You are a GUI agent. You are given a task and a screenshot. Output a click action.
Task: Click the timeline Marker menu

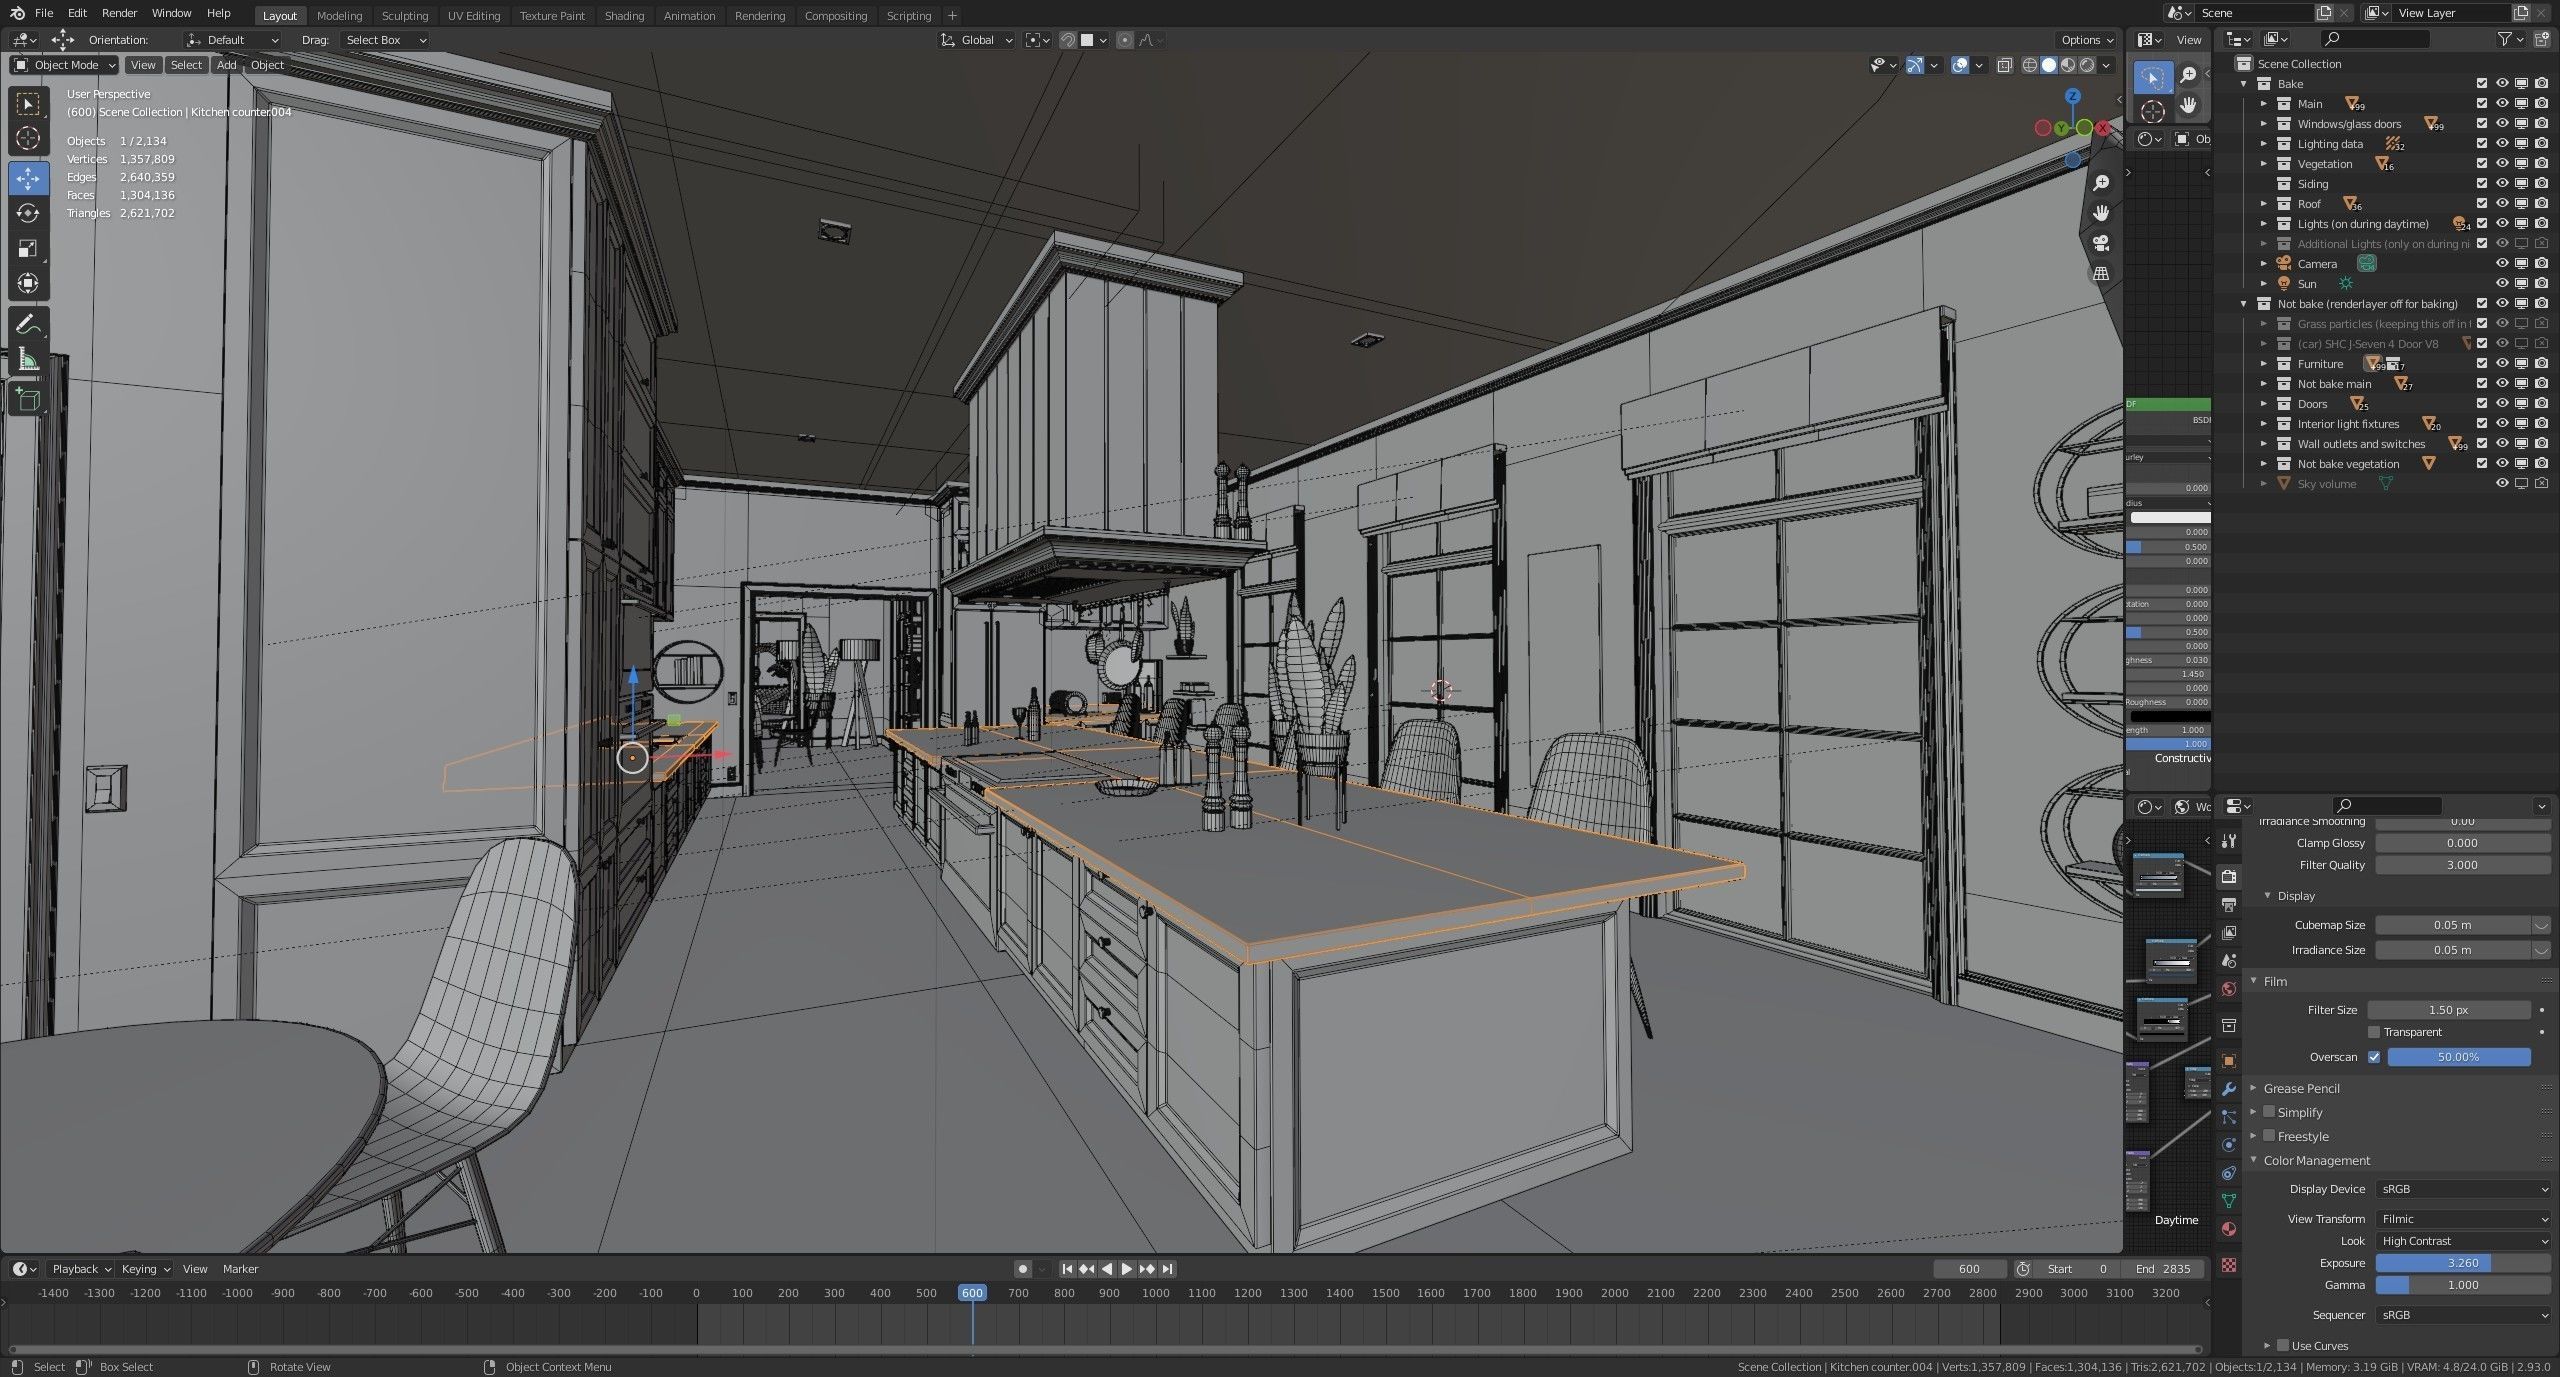click(240, 1269)
